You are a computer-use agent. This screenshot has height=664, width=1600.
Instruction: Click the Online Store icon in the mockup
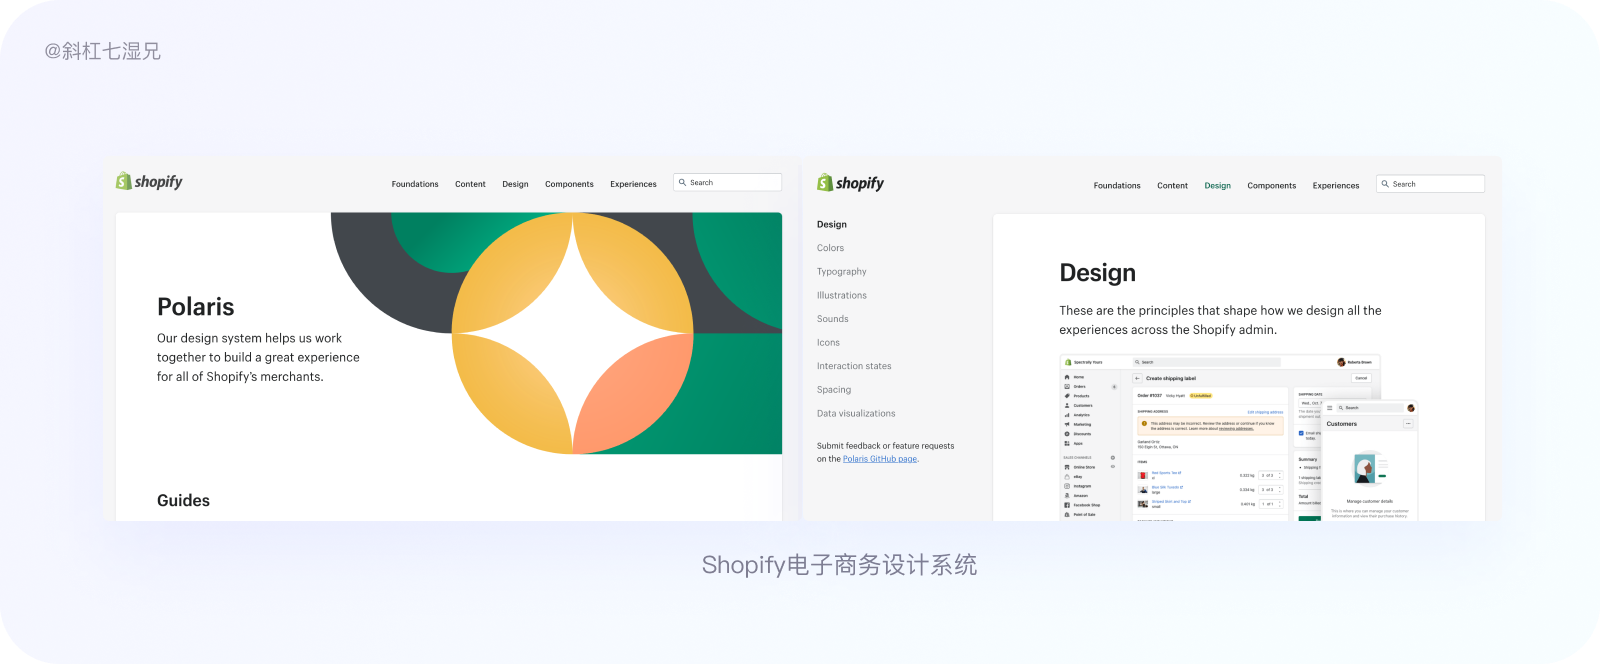coord(1067,467)
